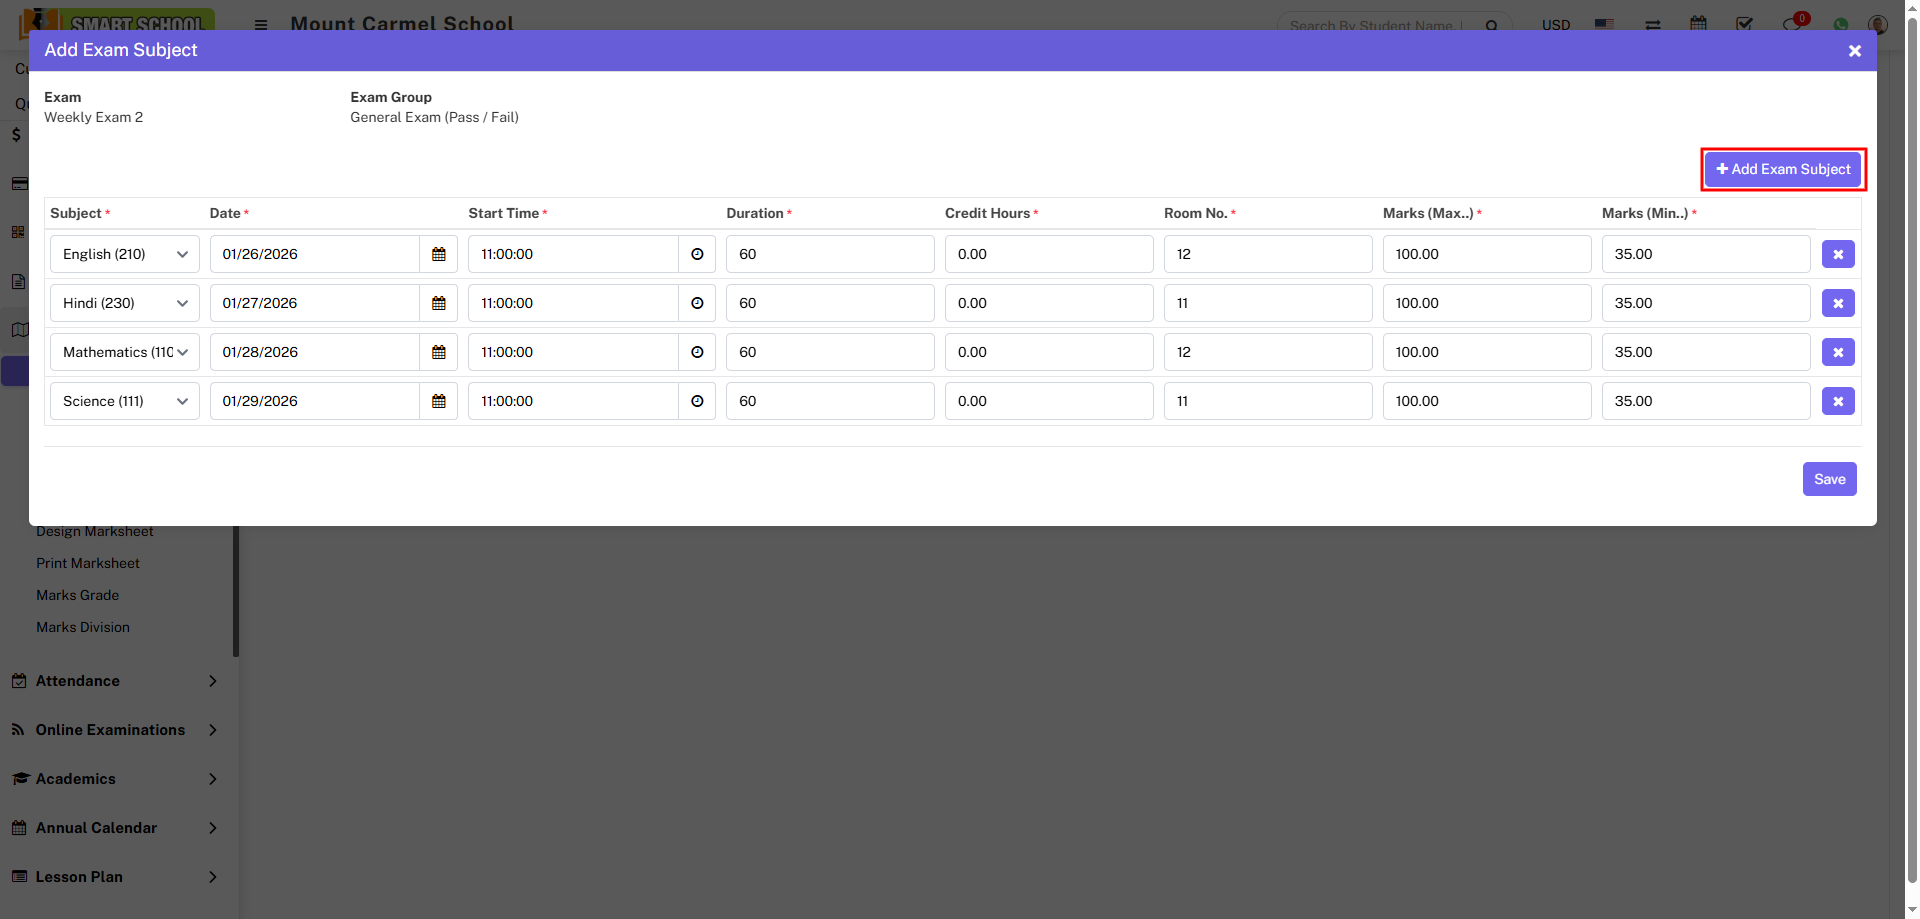Open the notifications bell in the header

1793,26
